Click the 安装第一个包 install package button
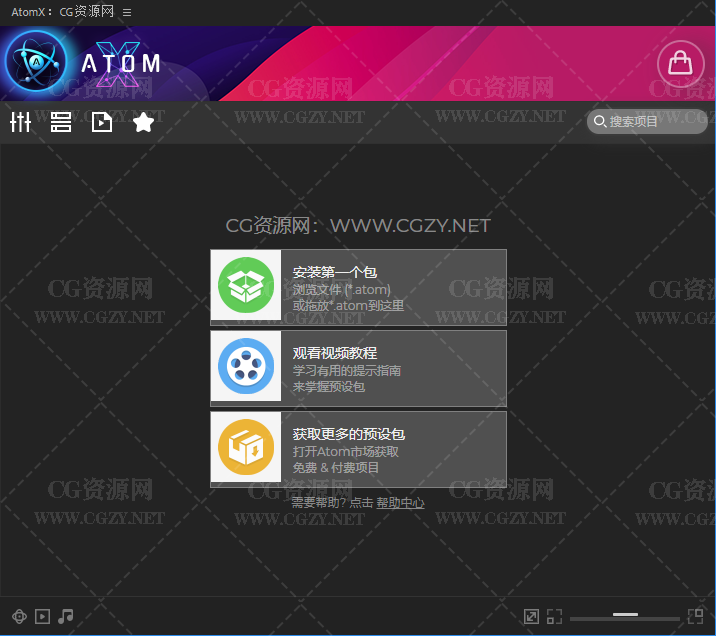716x636 pixels. 358,287
